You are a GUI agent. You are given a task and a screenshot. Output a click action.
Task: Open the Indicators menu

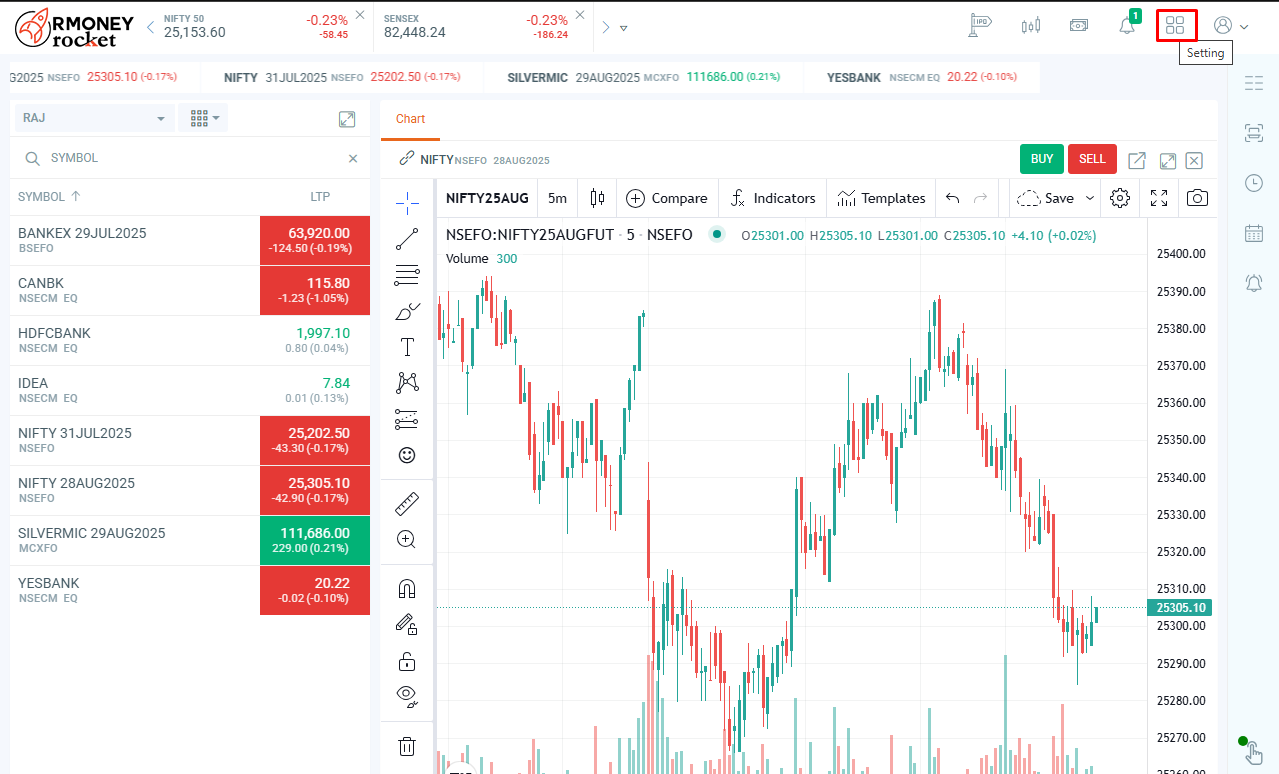click(x=772, y=198)
